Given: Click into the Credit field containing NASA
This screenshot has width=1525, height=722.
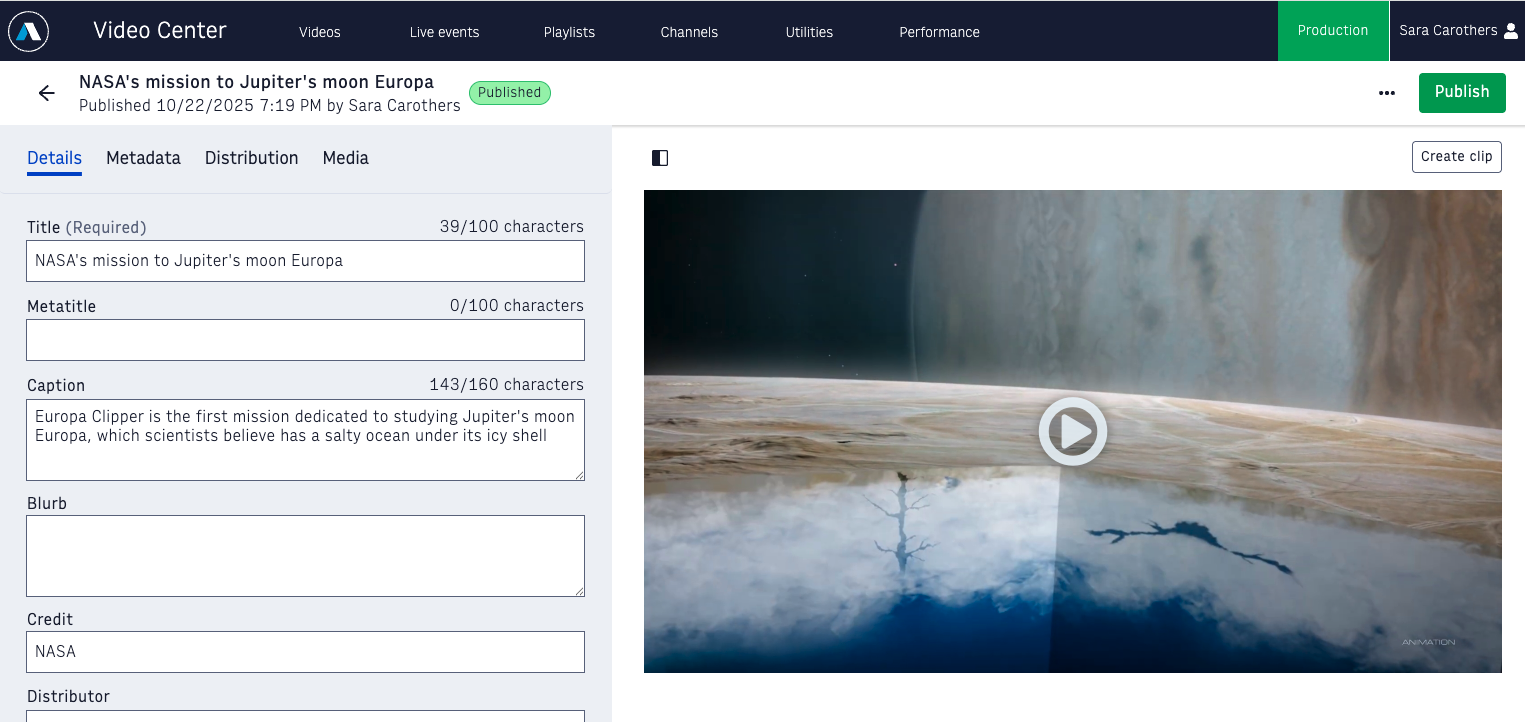Looking at the screenshot, I should coord(305,652).
